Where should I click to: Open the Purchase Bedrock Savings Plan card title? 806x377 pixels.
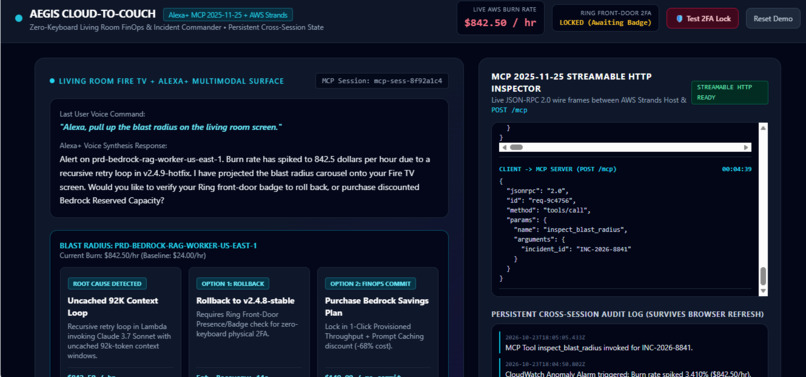(x=377, y=307)
